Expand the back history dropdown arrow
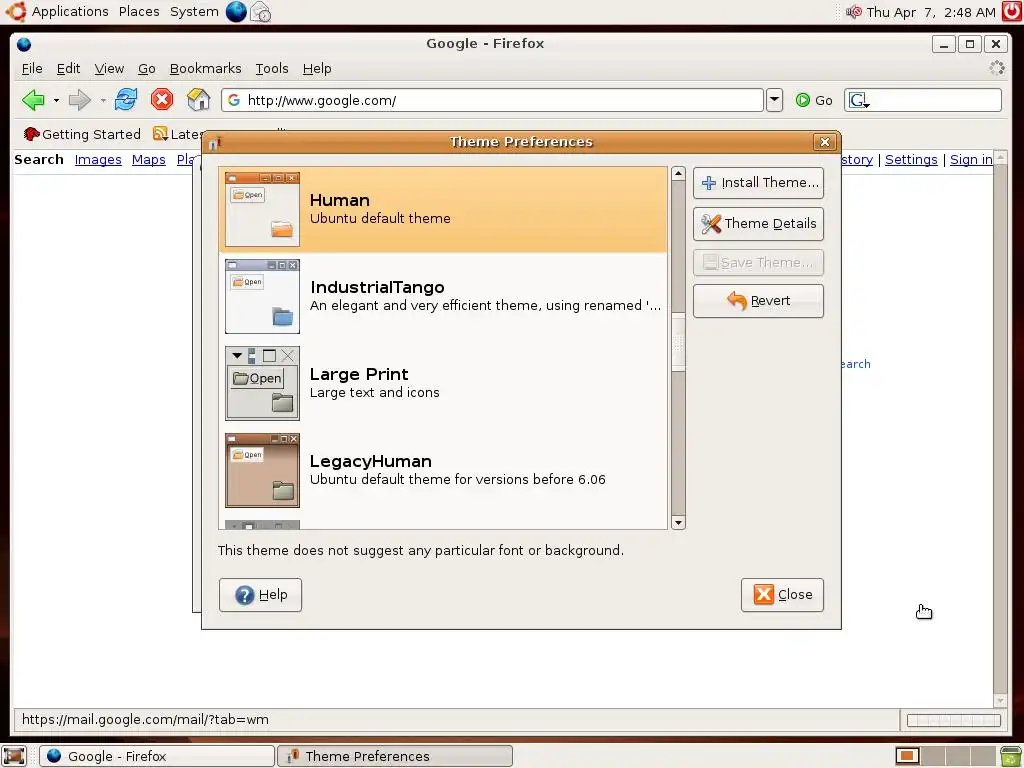The width and height of the screenshot is (1024, 768). [x=56, y=101]
